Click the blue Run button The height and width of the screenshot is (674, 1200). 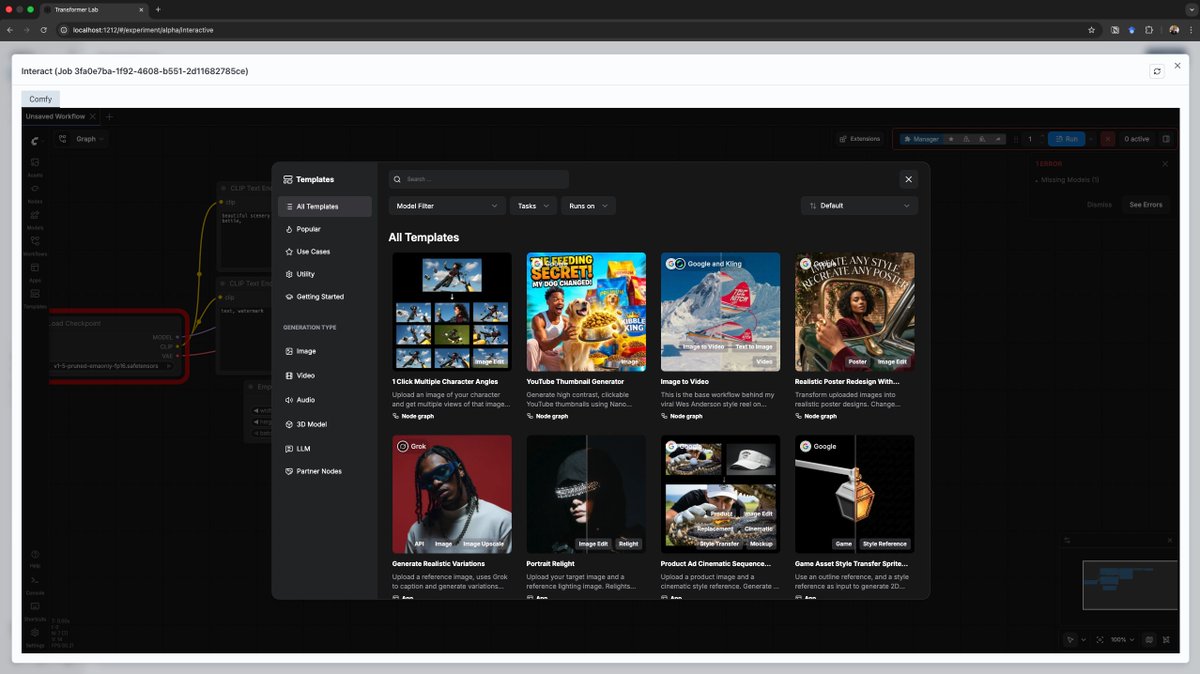tap(1066, 139)
